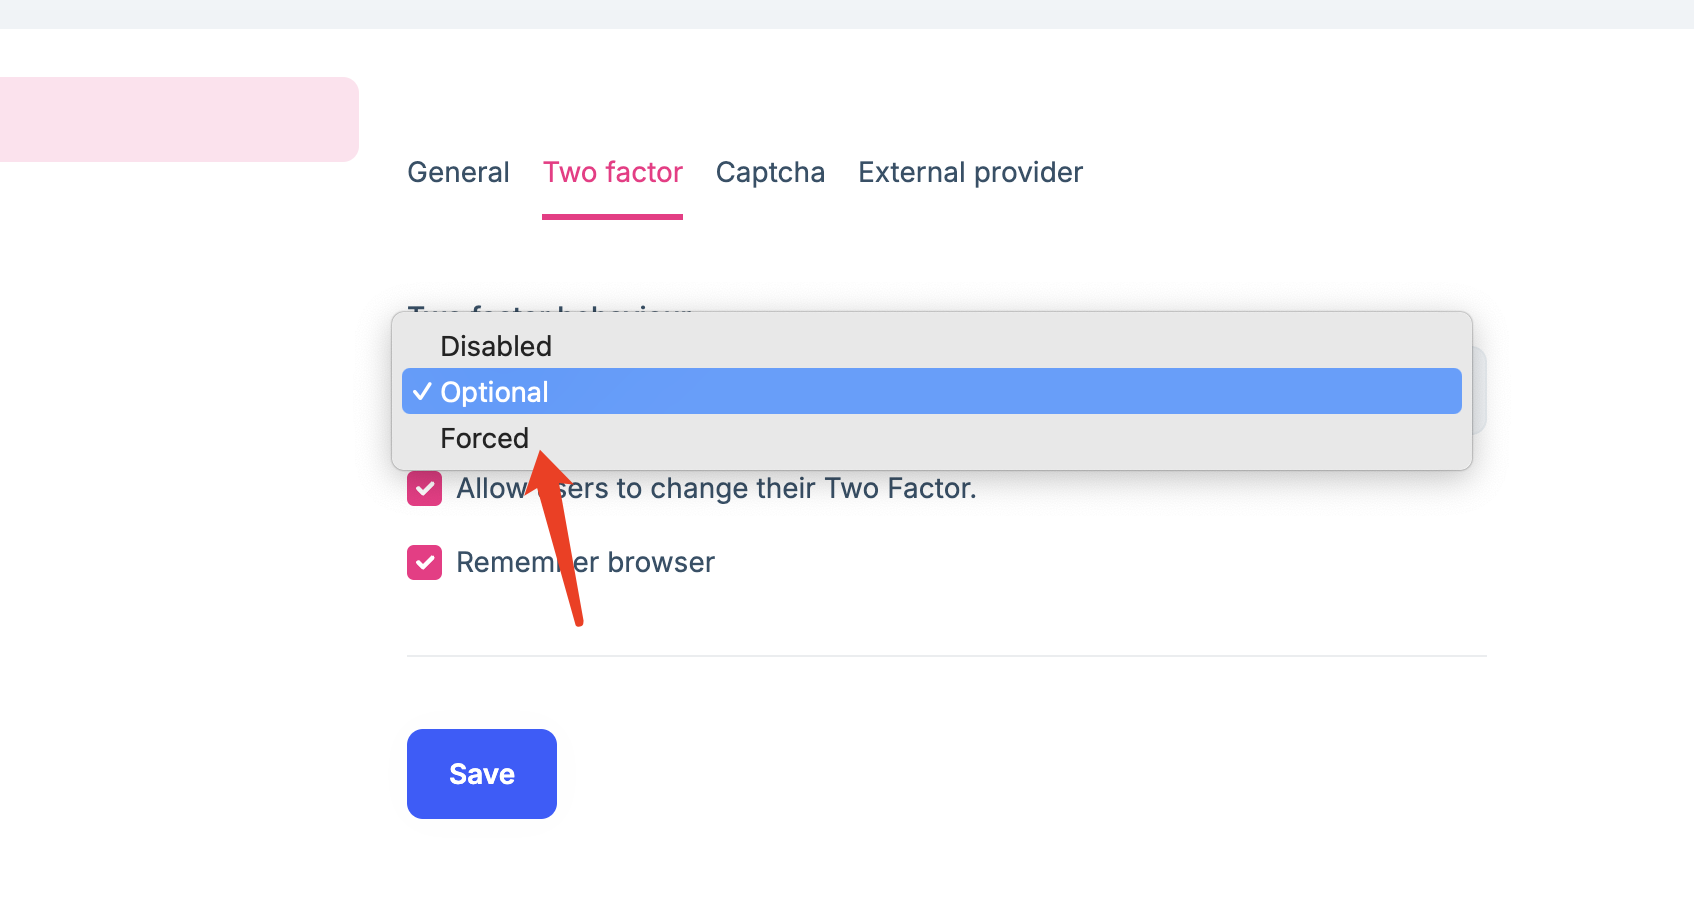Pick Forced from the dropdown list
This screenshot has width=1694, height=912.
pyautogui.click(x=484, y=438)
